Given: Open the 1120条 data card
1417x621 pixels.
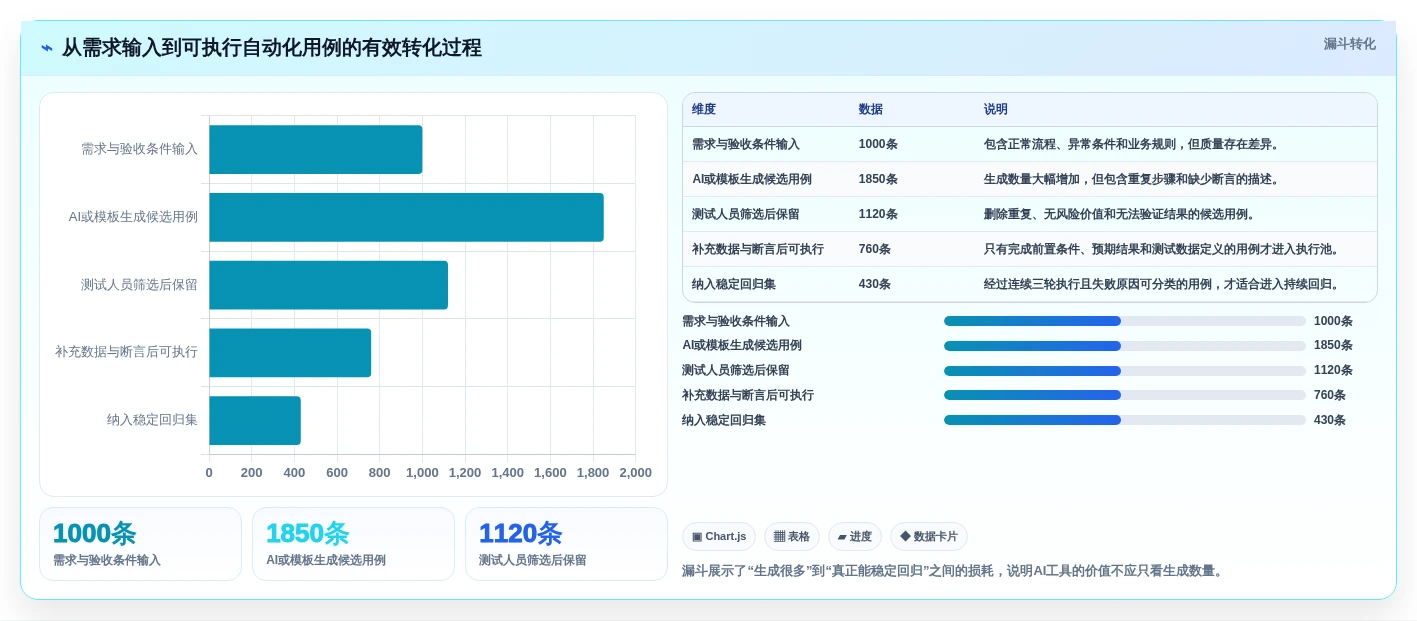Looking at the screenshot, I should click(566, 544).
